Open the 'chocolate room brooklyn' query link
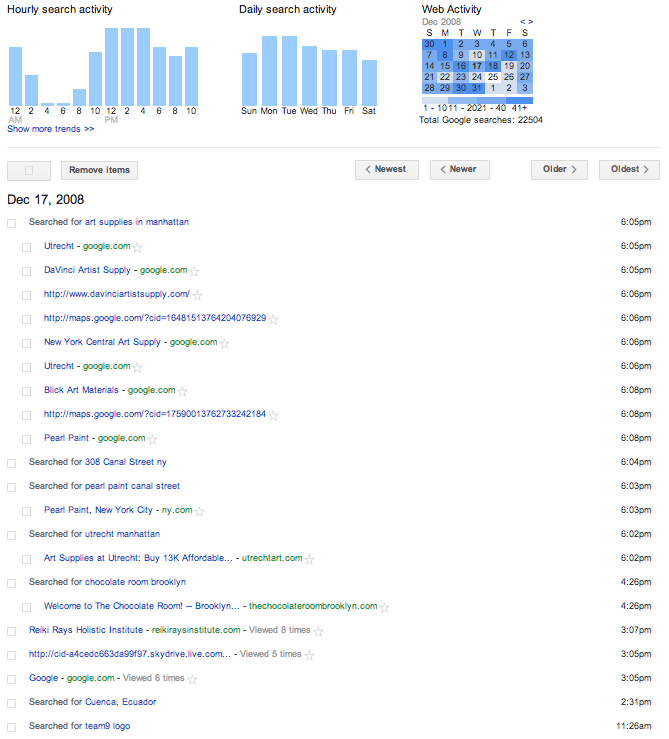 point(135,582)
